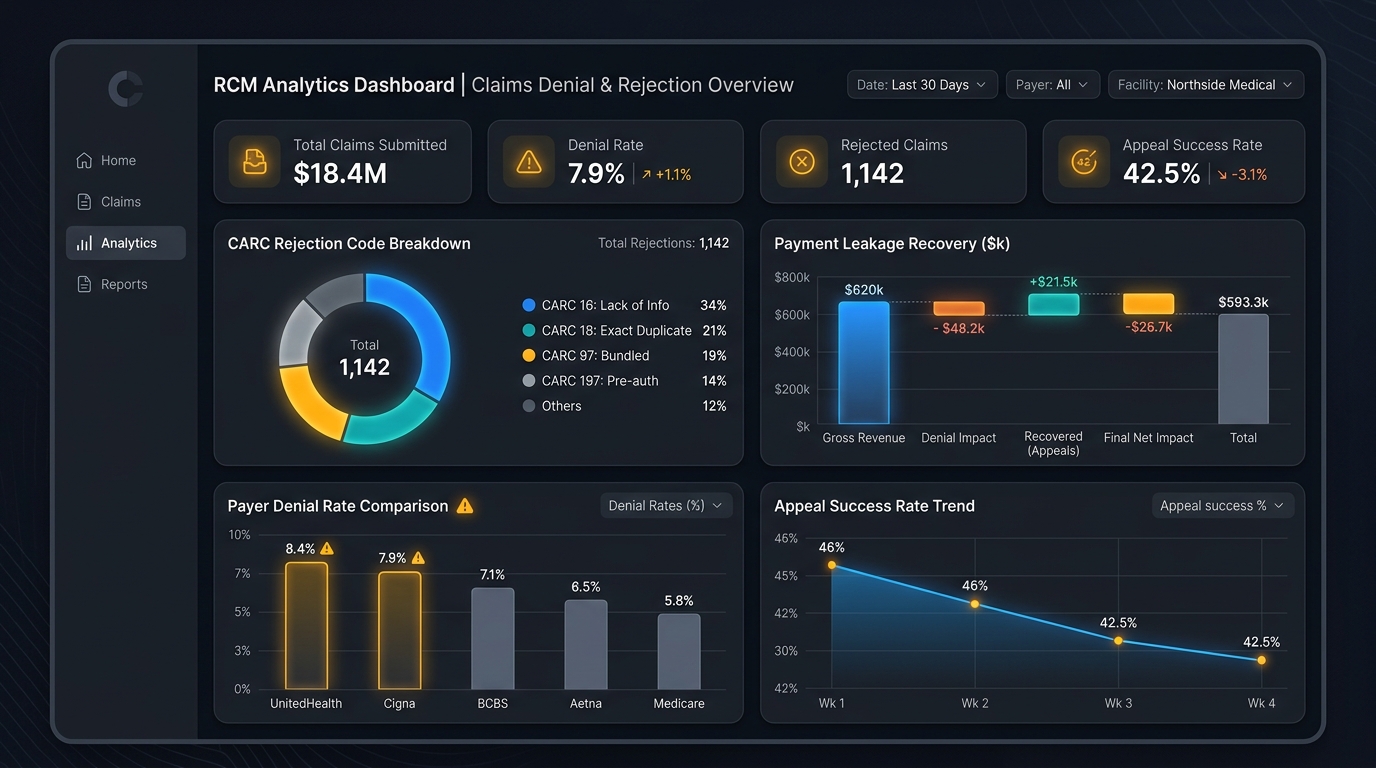1376x768 pixels.
Task: Click the app logo in the sidebar
Action: 125,89
